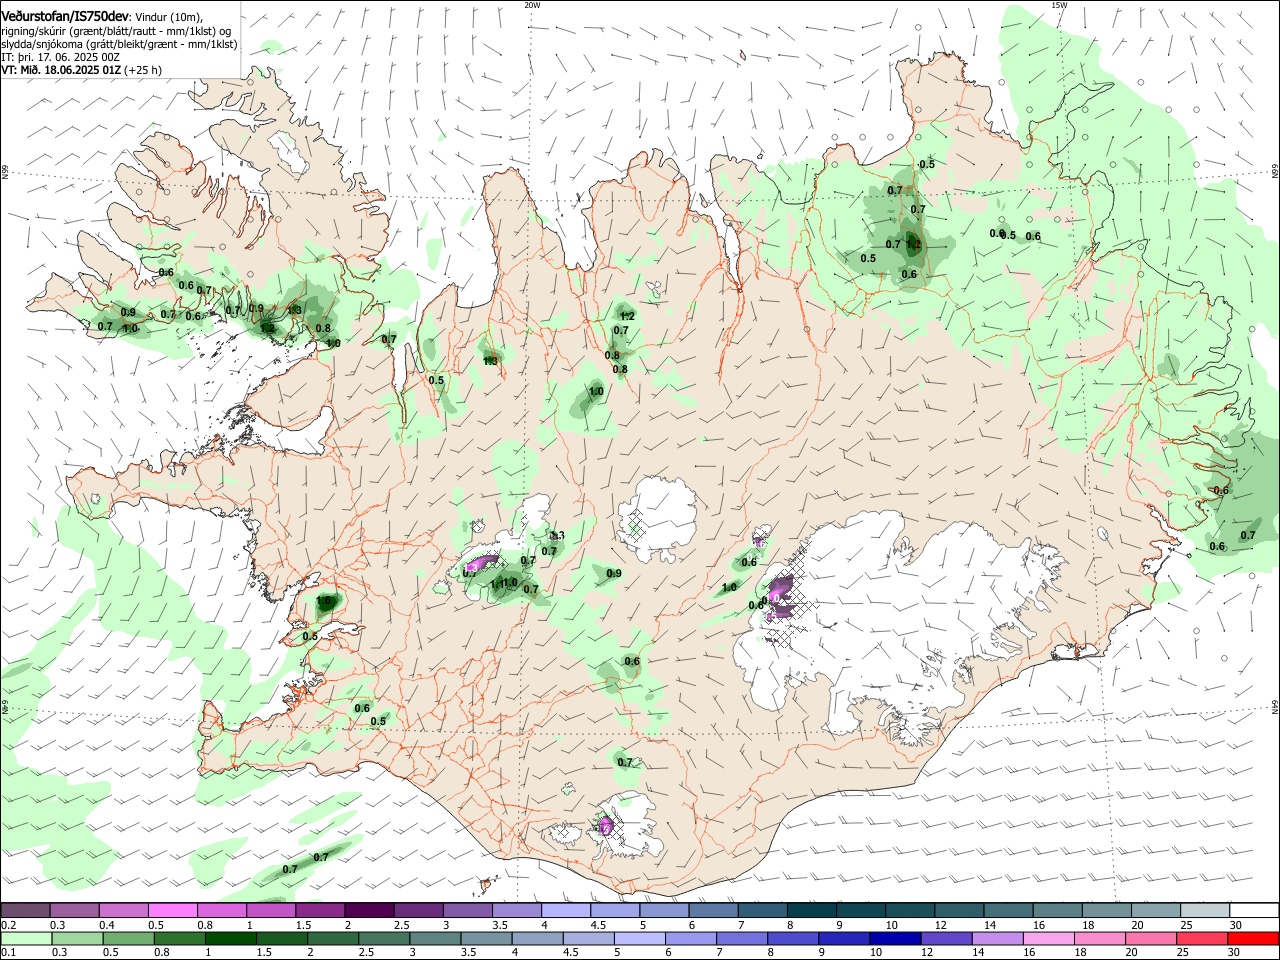The height and width of the screenshot is (960, 1280).
Task: Pick the dark teal 8–9 snow swatch
Action: [811, 910]
